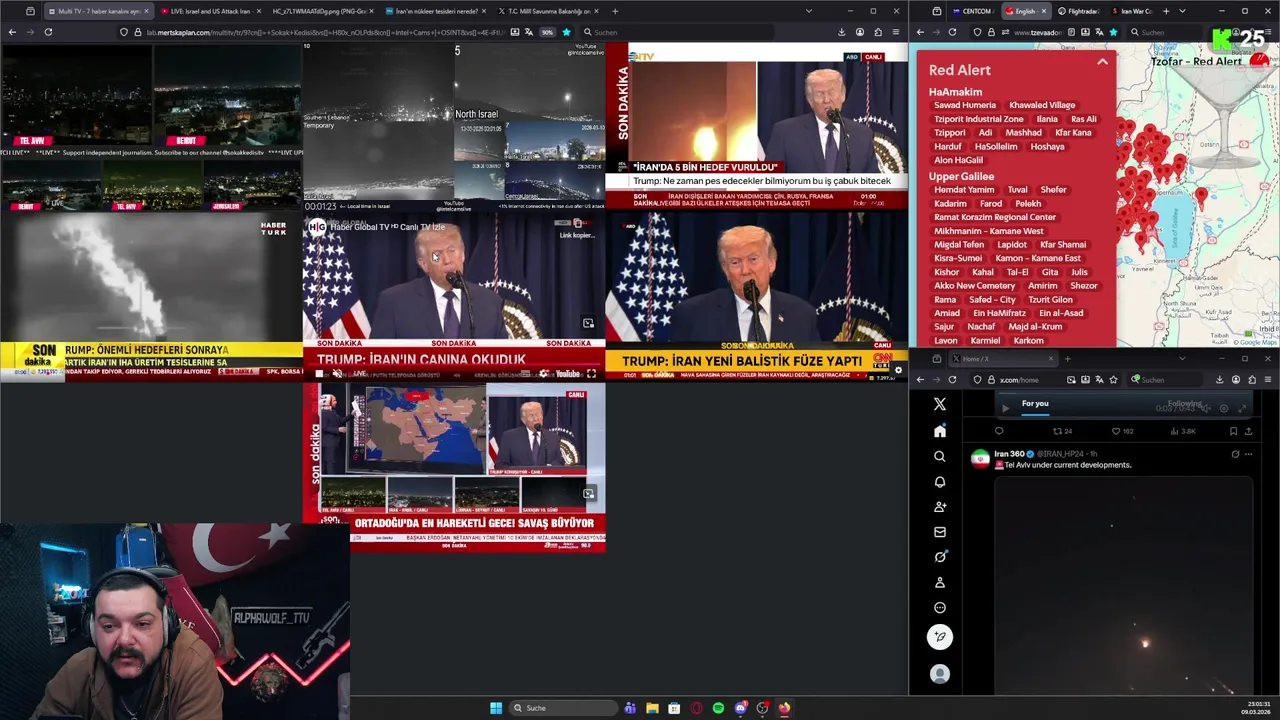The image size is (1280, 720).
Task: Click Safed – City alert location
Action: click(992, 299)
